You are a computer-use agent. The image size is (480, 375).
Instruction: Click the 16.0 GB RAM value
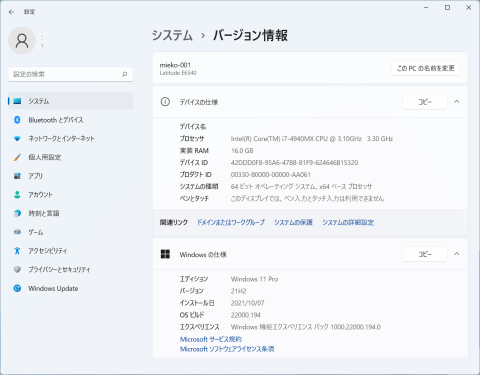point(242,151)
